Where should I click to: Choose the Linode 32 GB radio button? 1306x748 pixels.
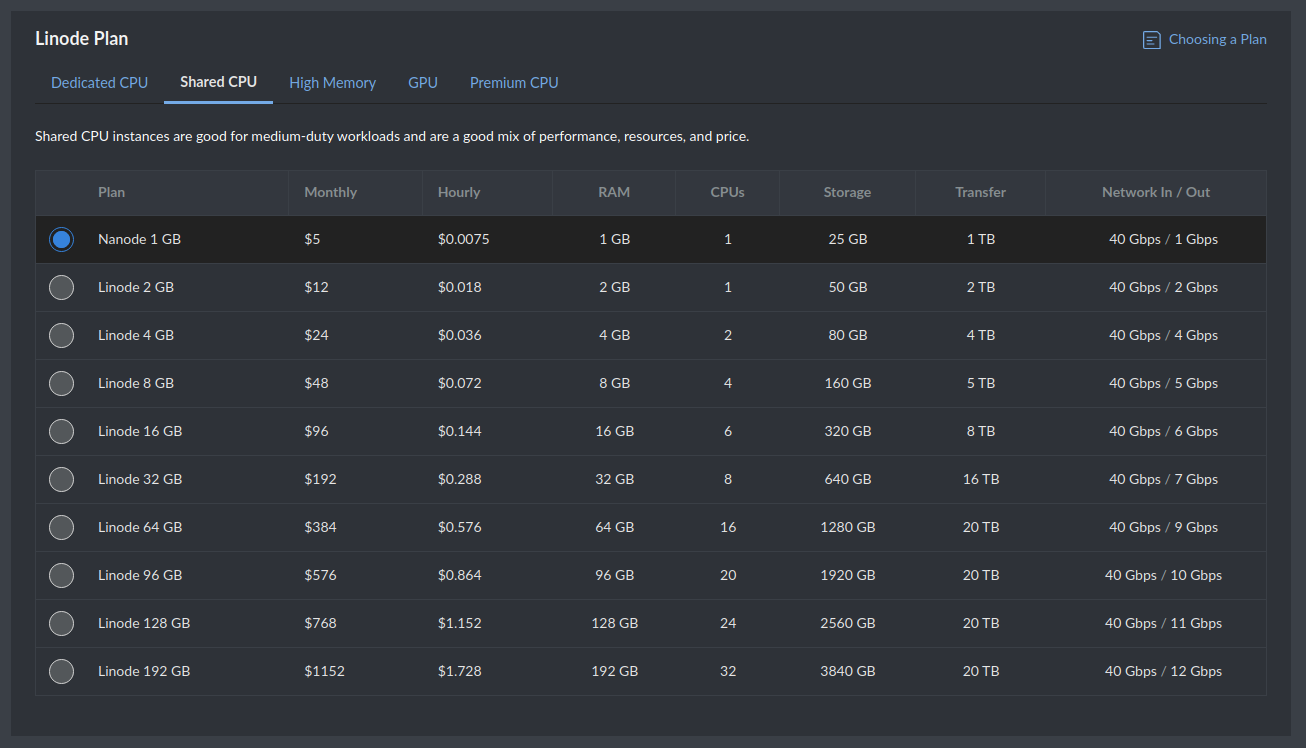click(61, 480)
